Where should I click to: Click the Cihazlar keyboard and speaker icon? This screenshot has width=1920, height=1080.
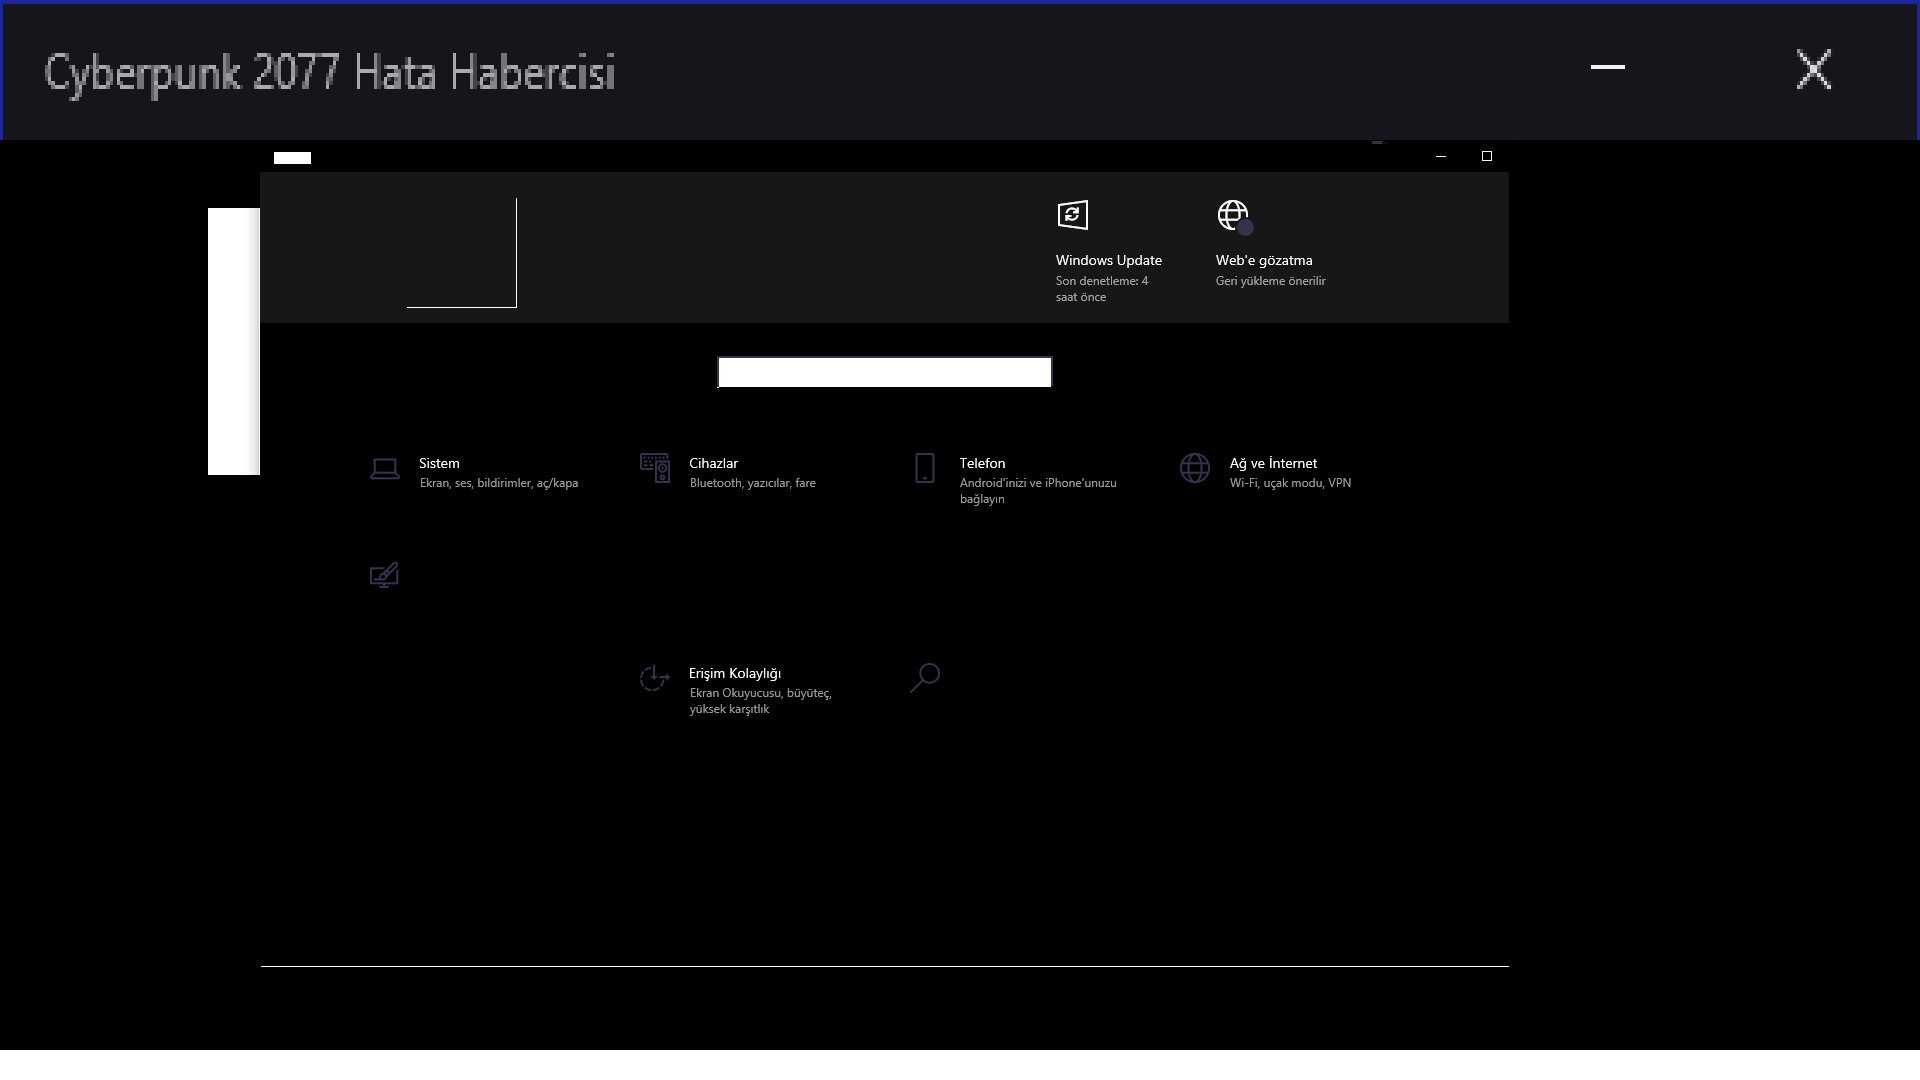[x=655, y=468]
